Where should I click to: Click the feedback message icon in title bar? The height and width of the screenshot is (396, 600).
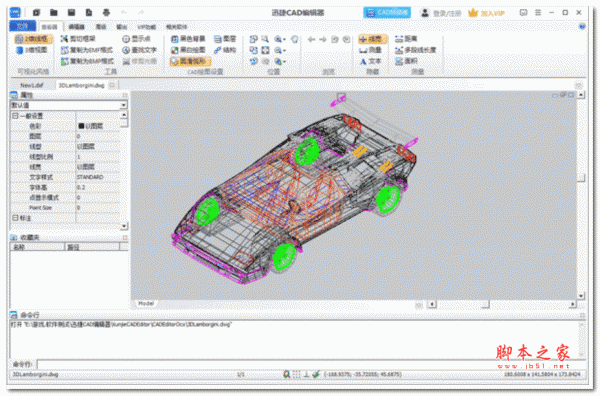coord(523,13)
